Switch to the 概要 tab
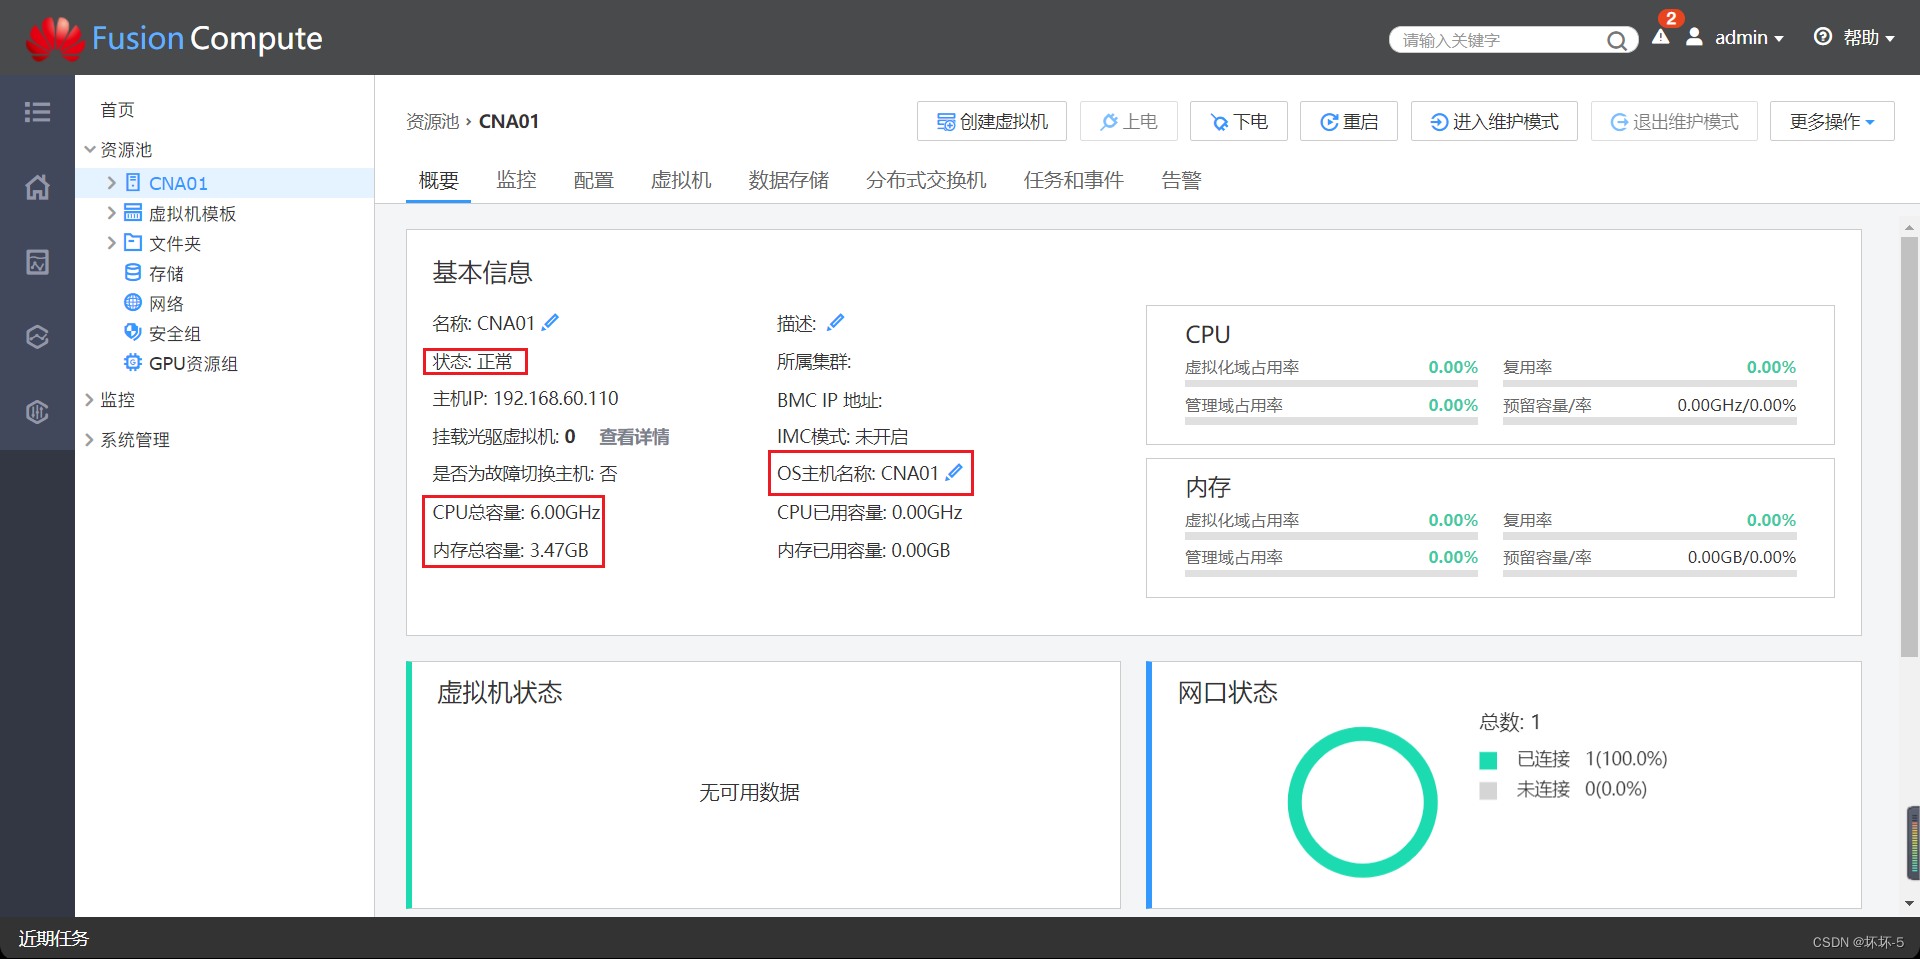This screenshot has height=959, width=1920. [438, 180]
